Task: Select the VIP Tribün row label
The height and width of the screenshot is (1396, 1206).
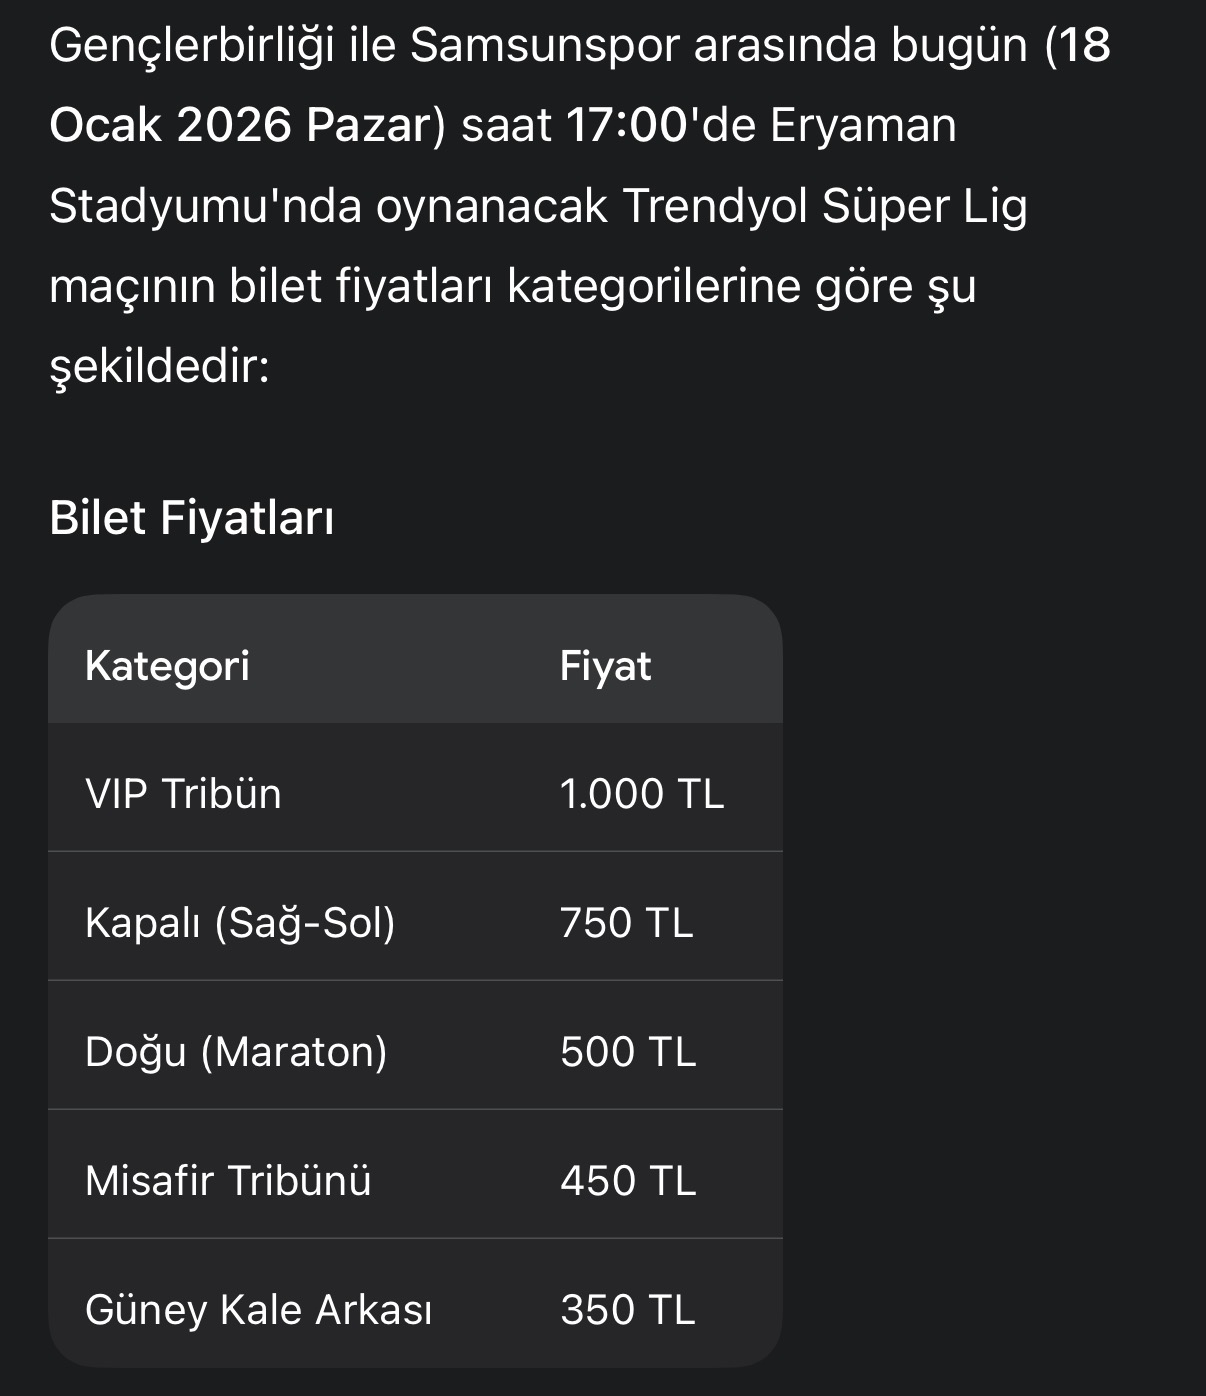Action: tap(183, 794)
